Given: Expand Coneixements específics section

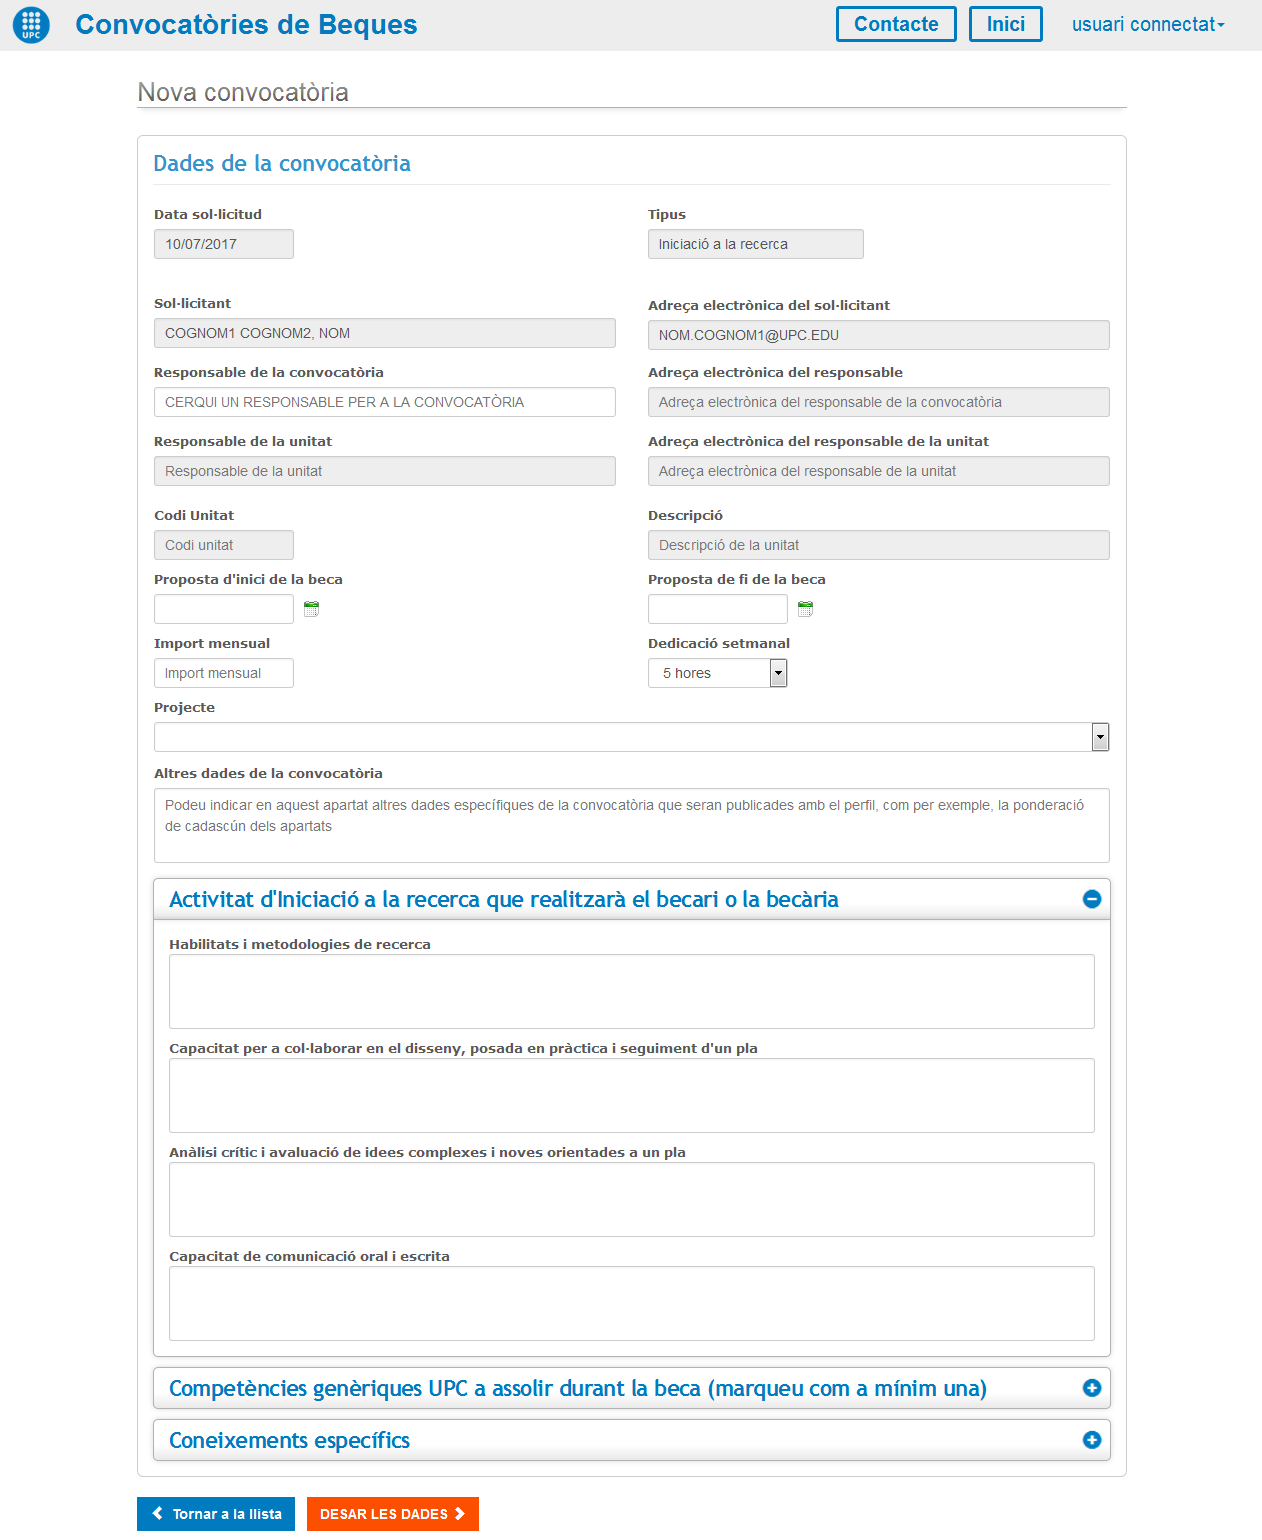Looking at the screenshot, I should 1091,1440.
